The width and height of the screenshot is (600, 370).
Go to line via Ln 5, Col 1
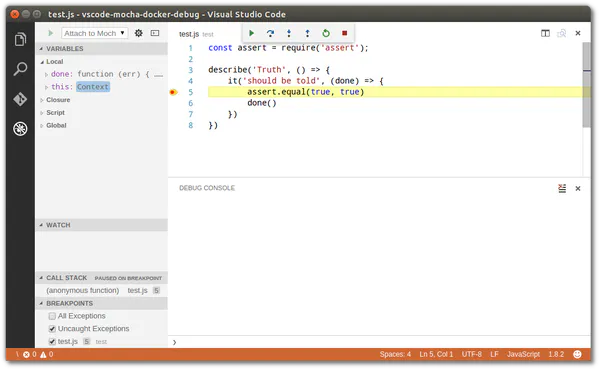click(x=436, y=354)
